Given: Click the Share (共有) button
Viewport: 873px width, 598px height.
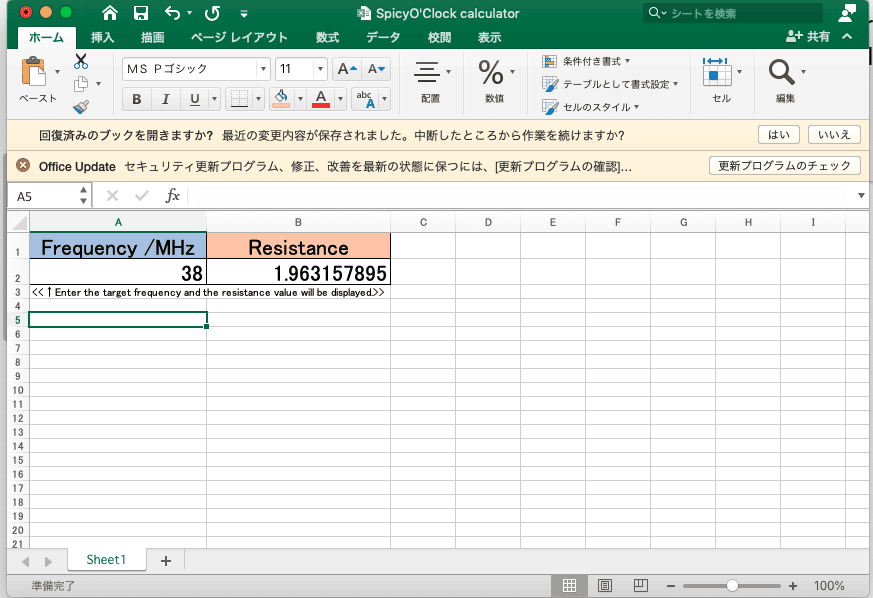Looking at the screenshot, I should click(808, 37).
